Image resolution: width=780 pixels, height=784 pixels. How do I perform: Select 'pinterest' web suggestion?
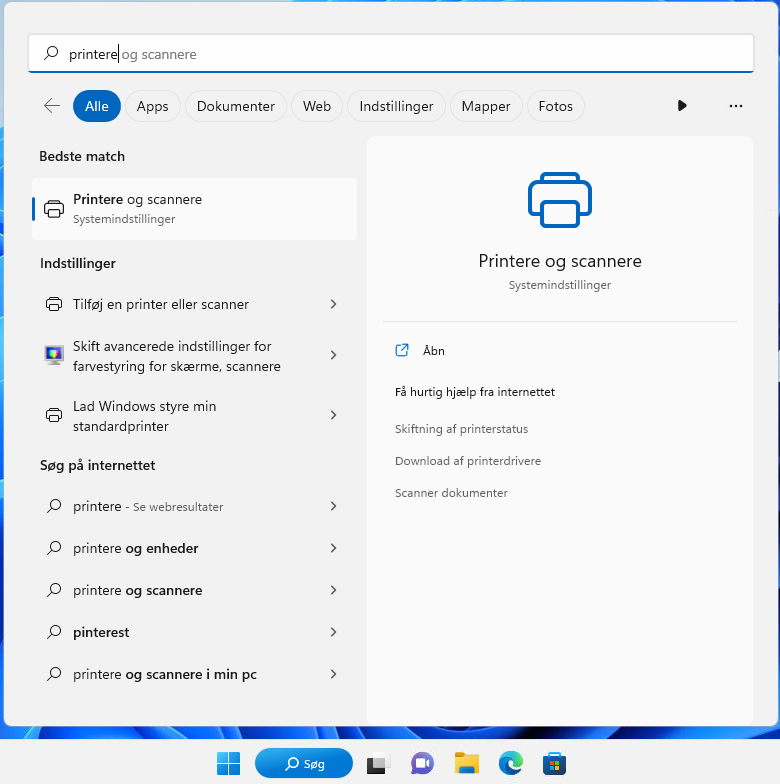pyautogui.click(x=194, y=632)
